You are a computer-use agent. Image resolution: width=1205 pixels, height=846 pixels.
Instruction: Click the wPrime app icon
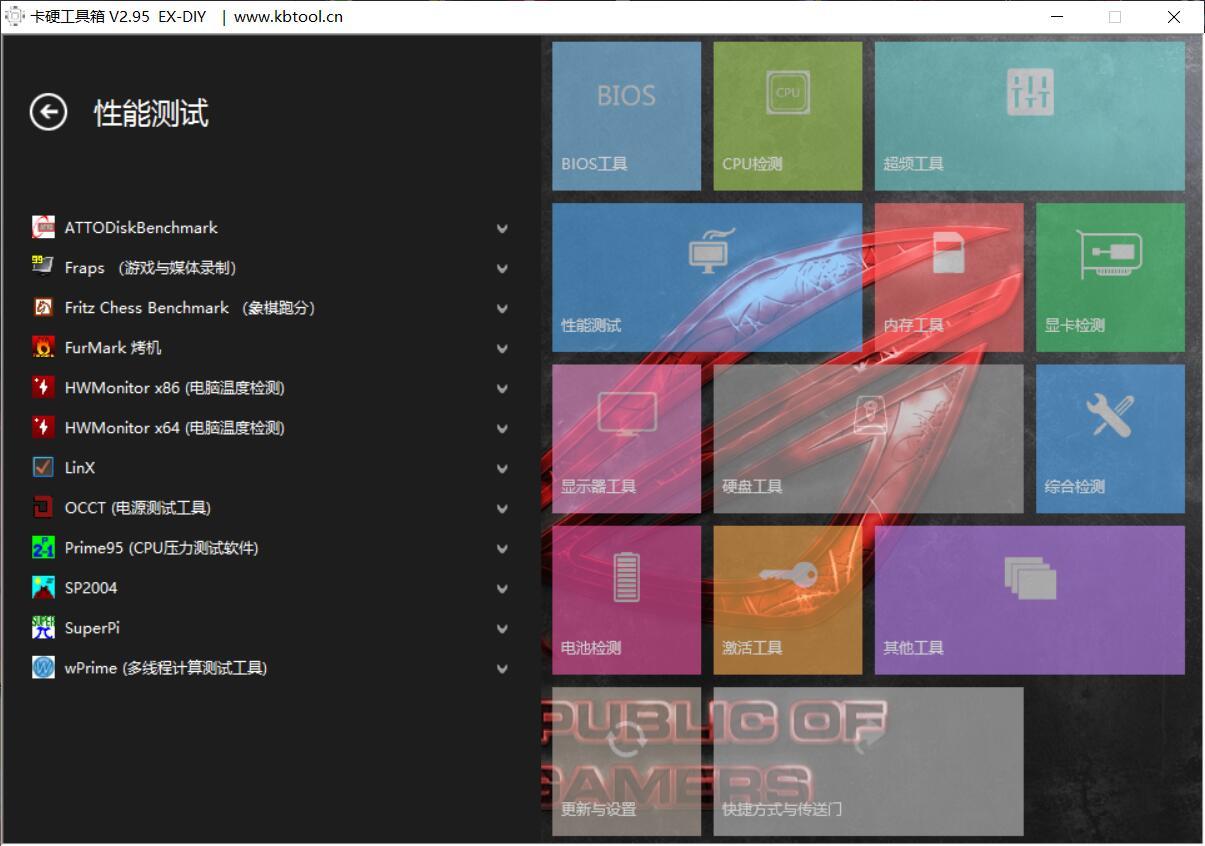pyautogui.click(x=43, y=667)
